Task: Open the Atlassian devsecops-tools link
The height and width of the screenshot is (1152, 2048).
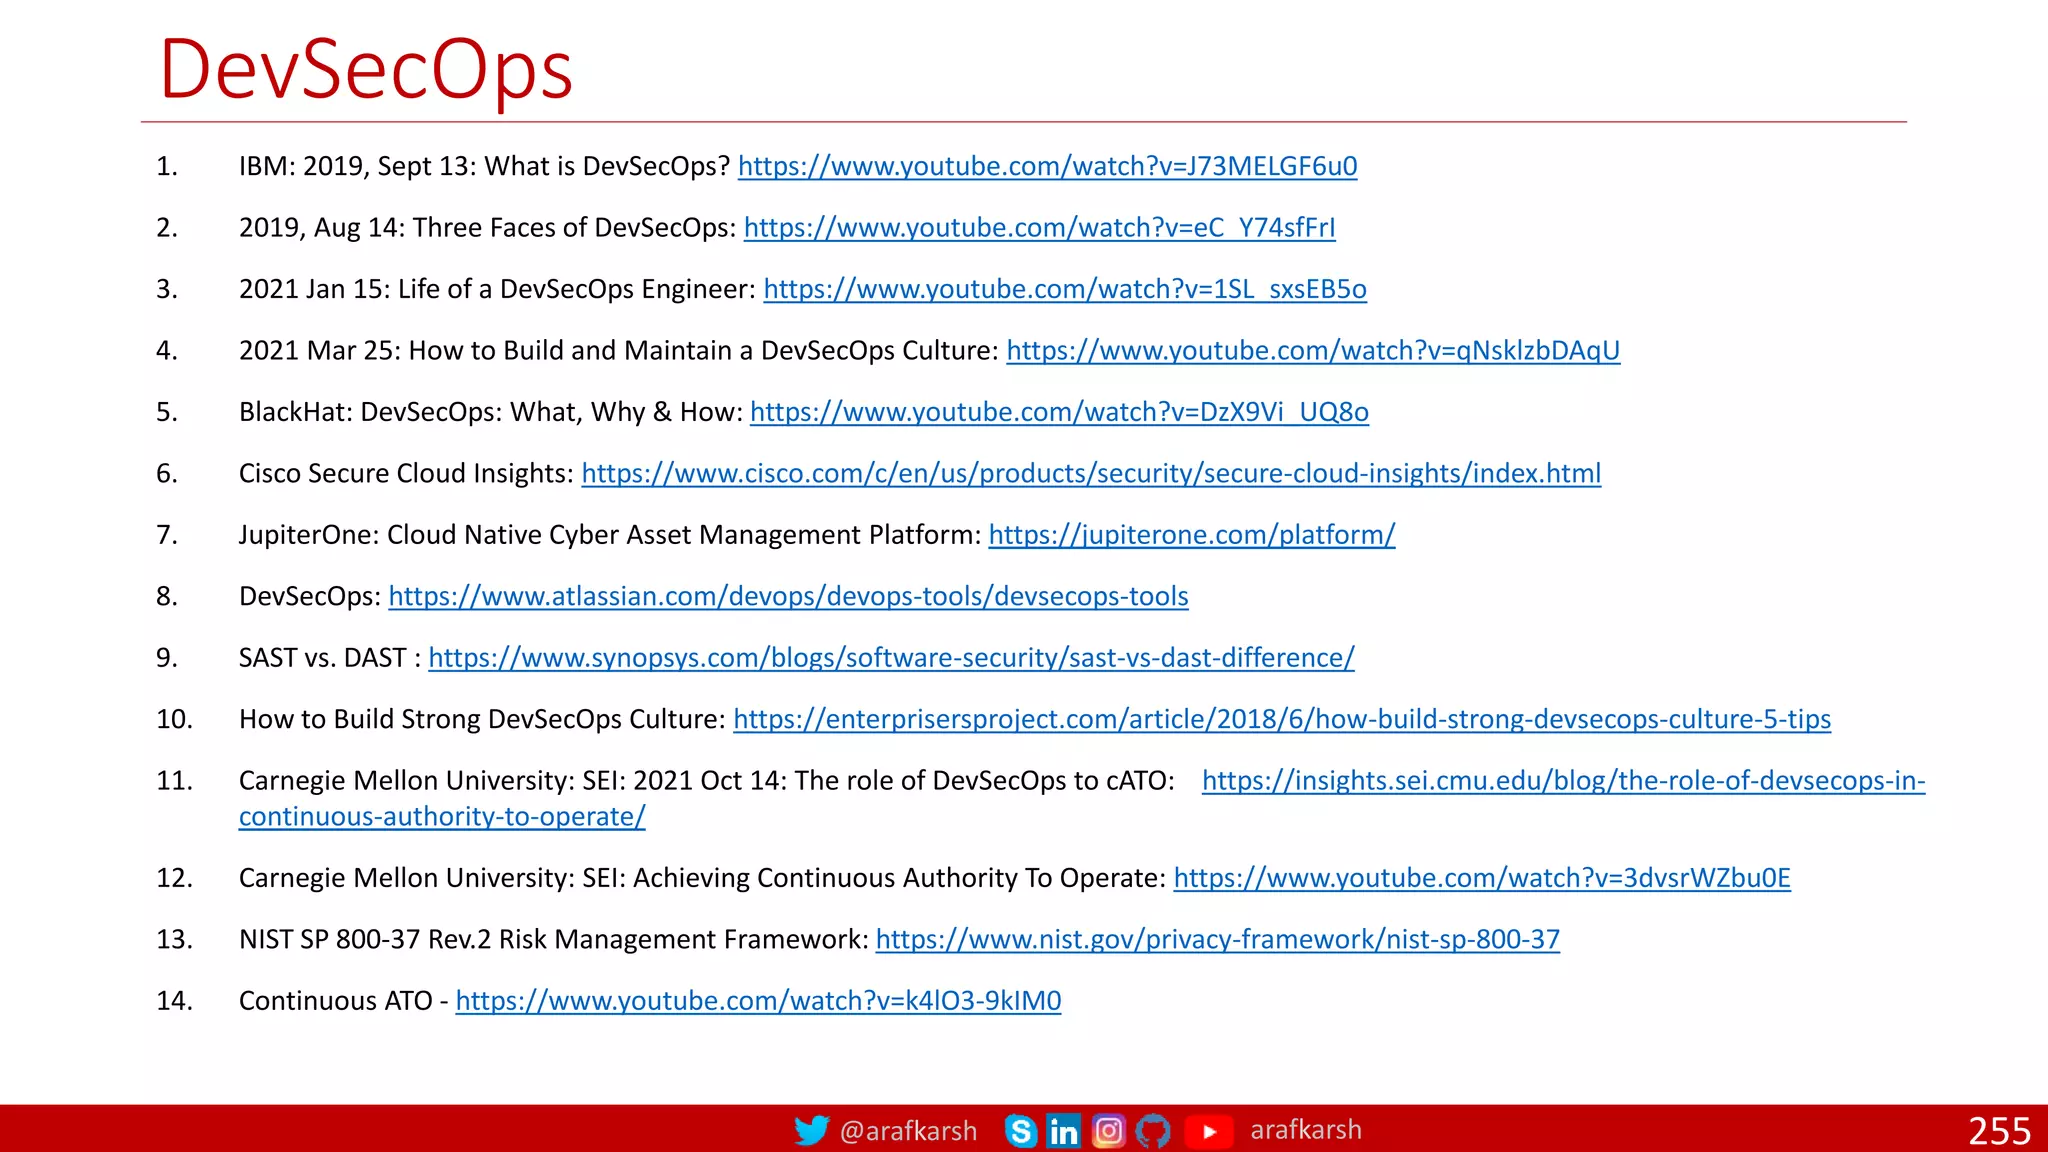Action: click(788, 596)
